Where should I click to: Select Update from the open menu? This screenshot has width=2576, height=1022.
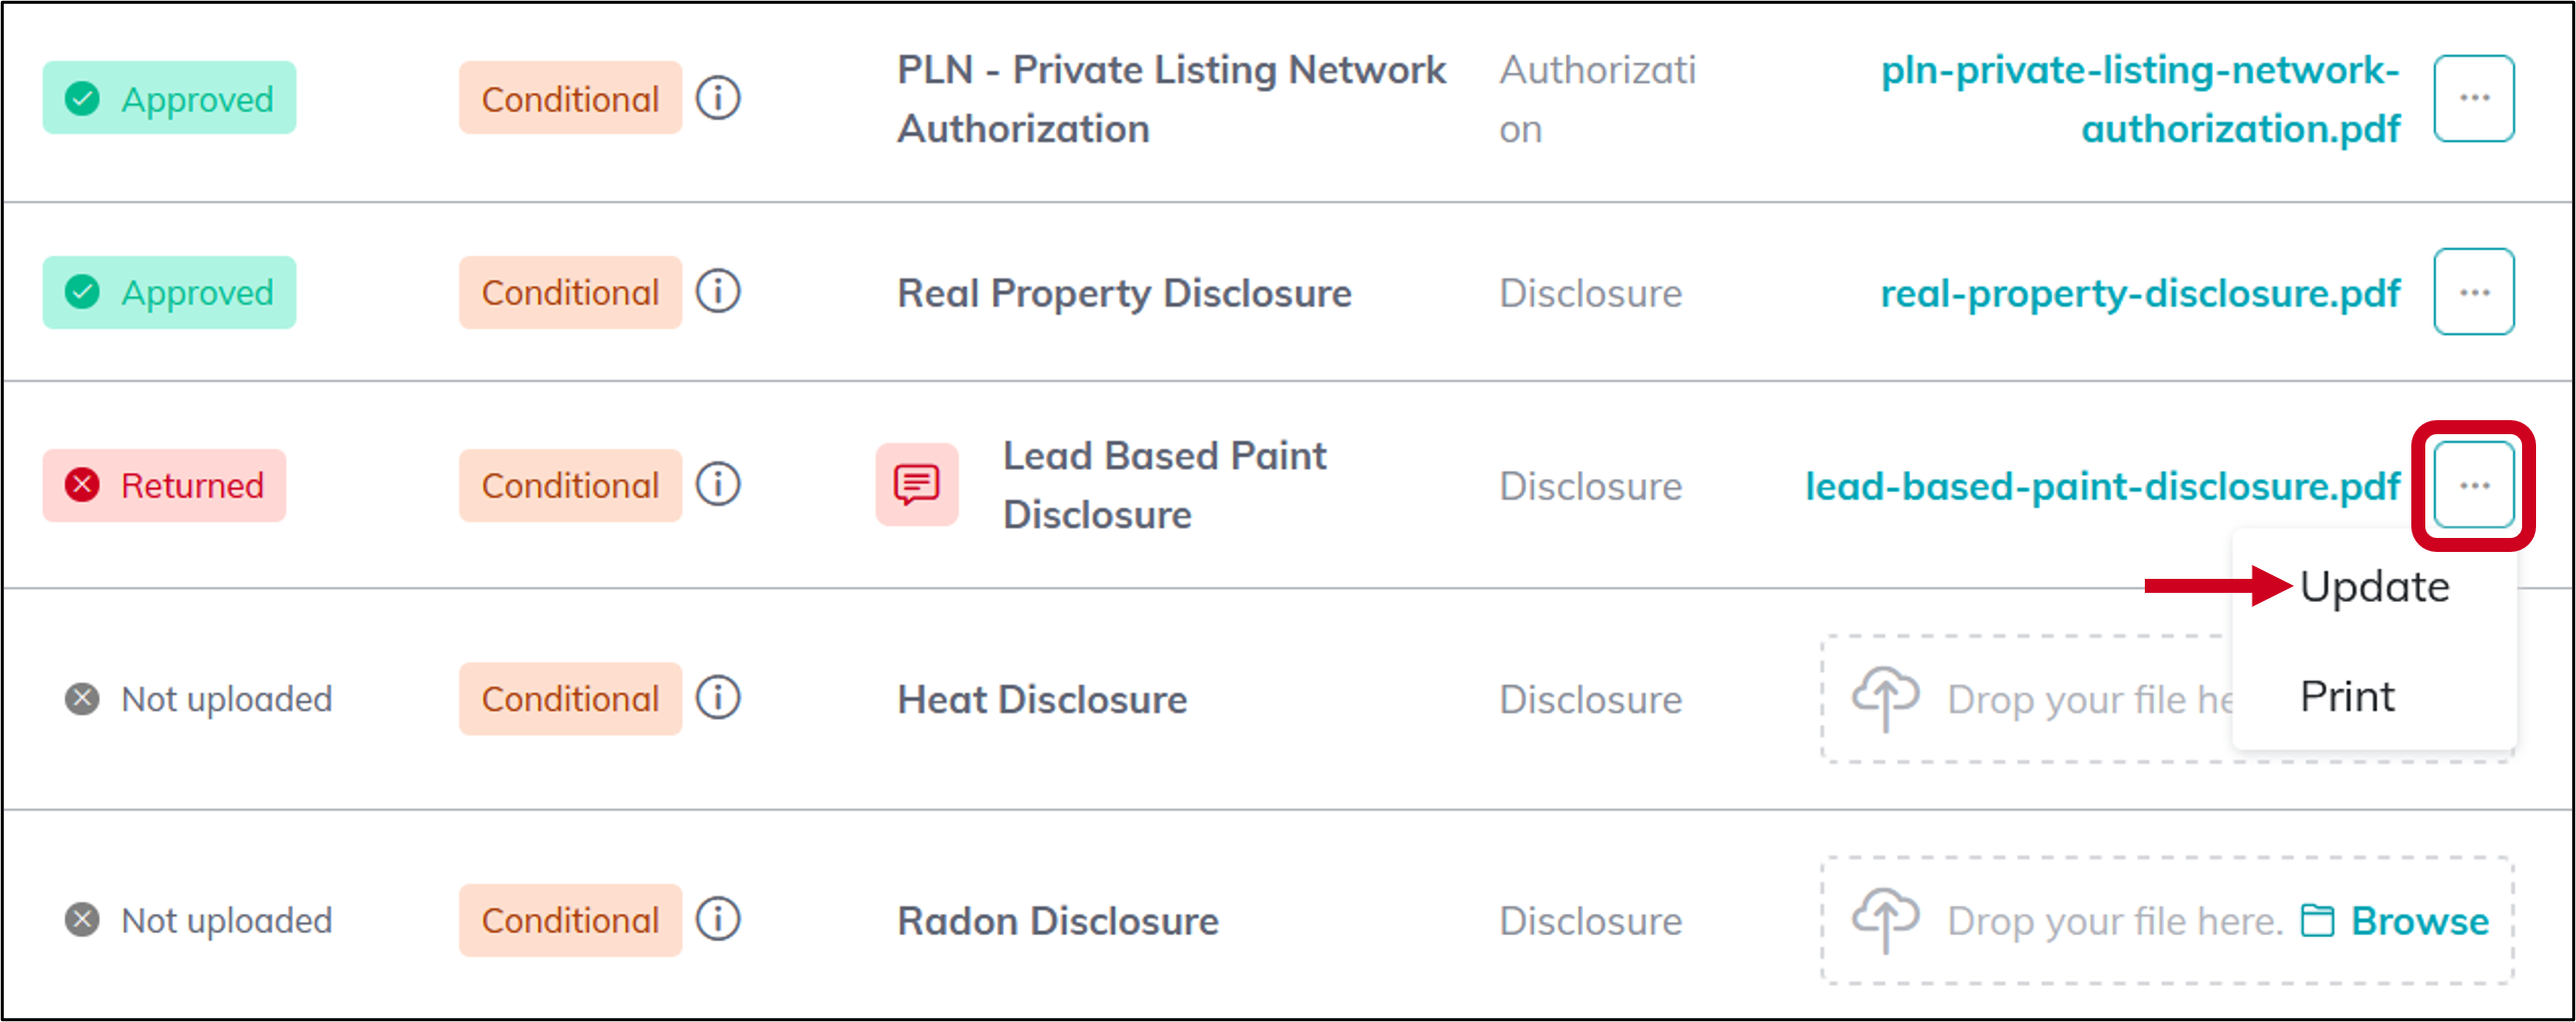[2374, 587]
